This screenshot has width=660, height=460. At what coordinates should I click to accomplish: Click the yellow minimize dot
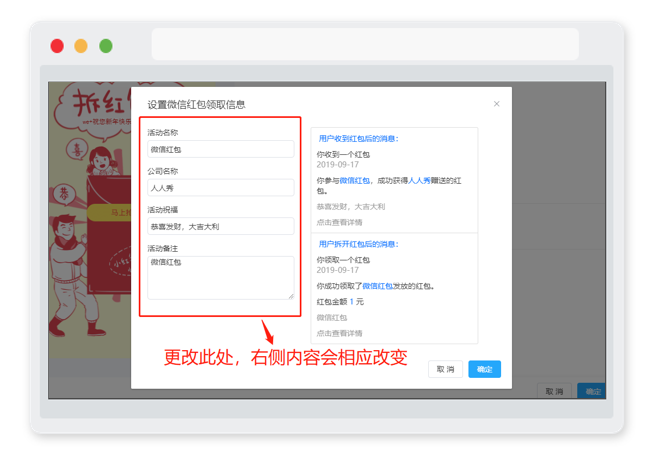[81, 46]
